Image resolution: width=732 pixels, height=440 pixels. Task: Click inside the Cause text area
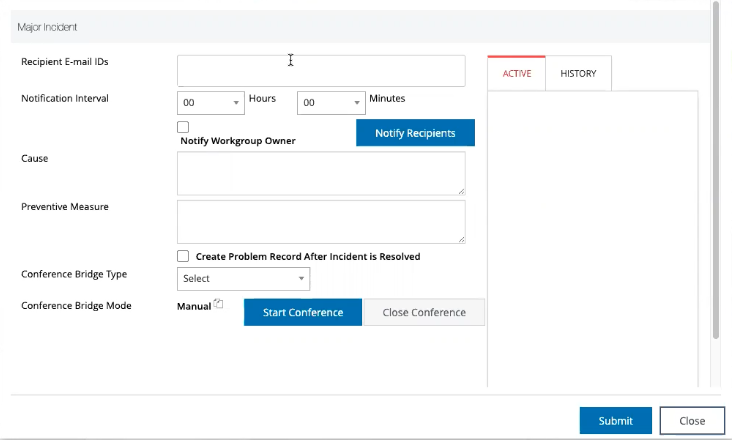coord(320,173)
